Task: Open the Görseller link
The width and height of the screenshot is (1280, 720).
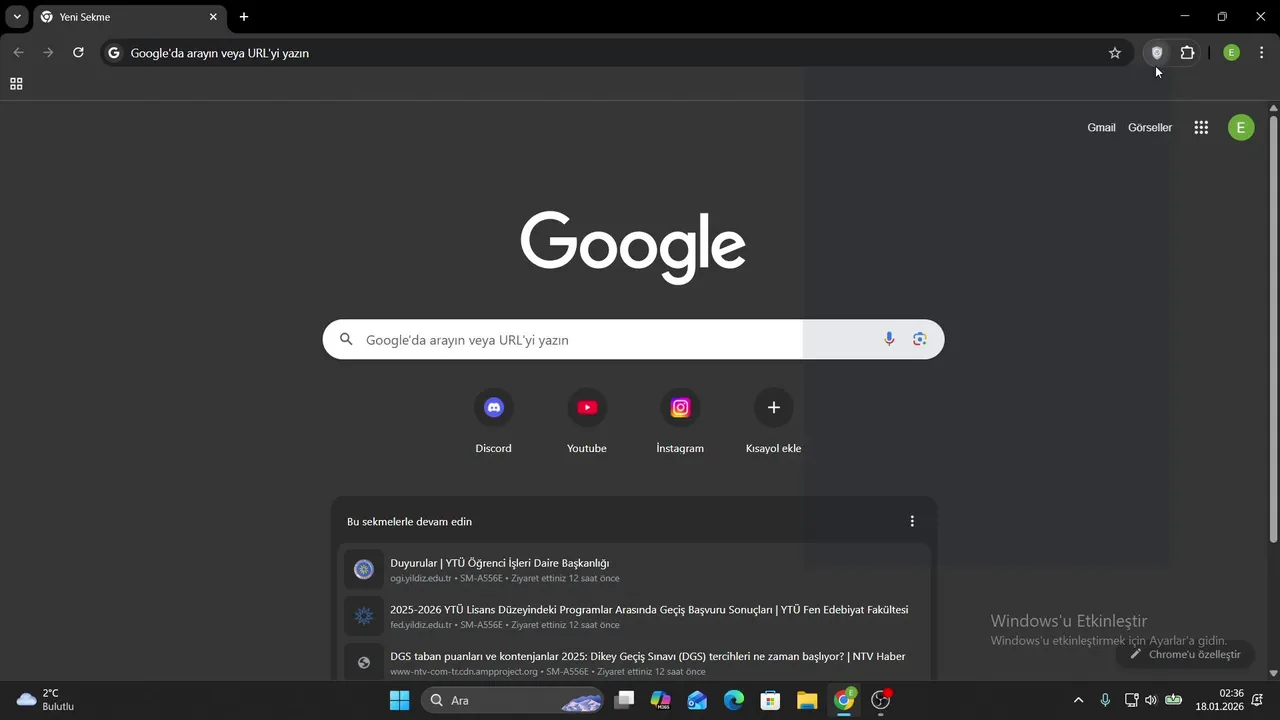Action: pyautogui.click(x=1150, y=128)
